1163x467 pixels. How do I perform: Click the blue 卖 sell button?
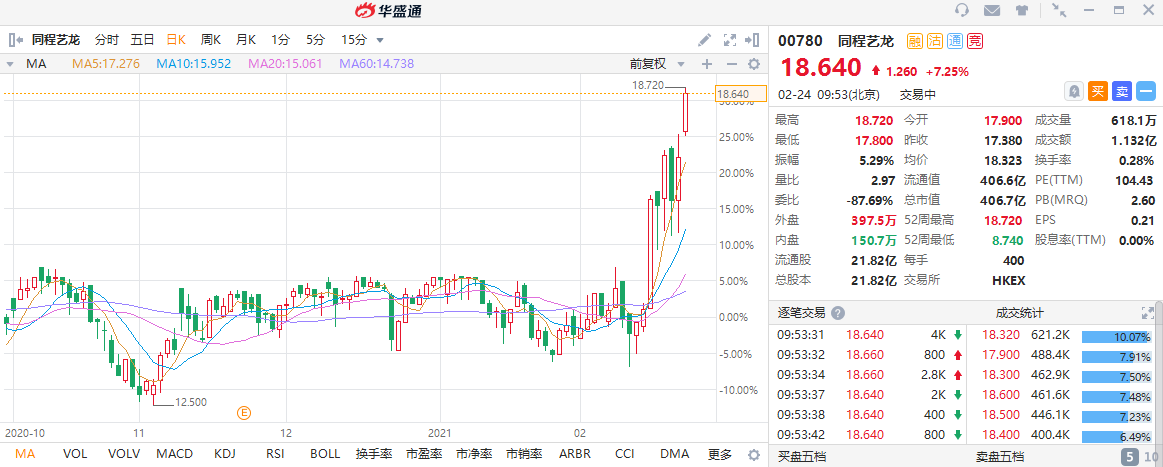[1122, 91]
